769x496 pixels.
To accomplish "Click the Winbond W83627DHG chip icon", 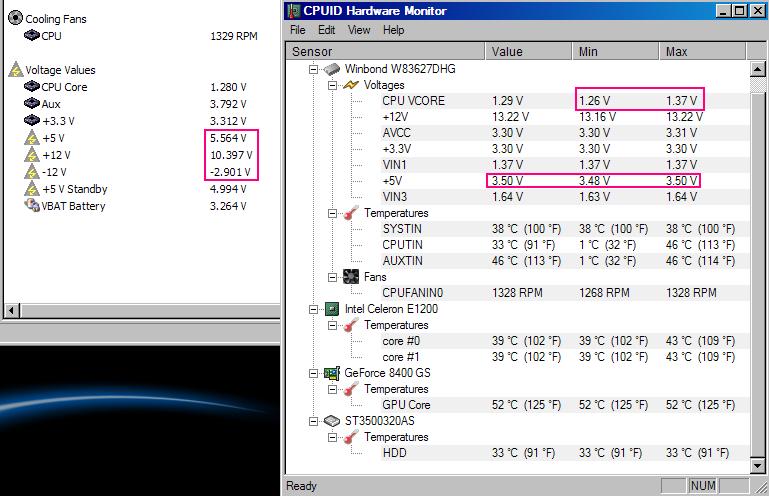I will [x=332, y=69].
